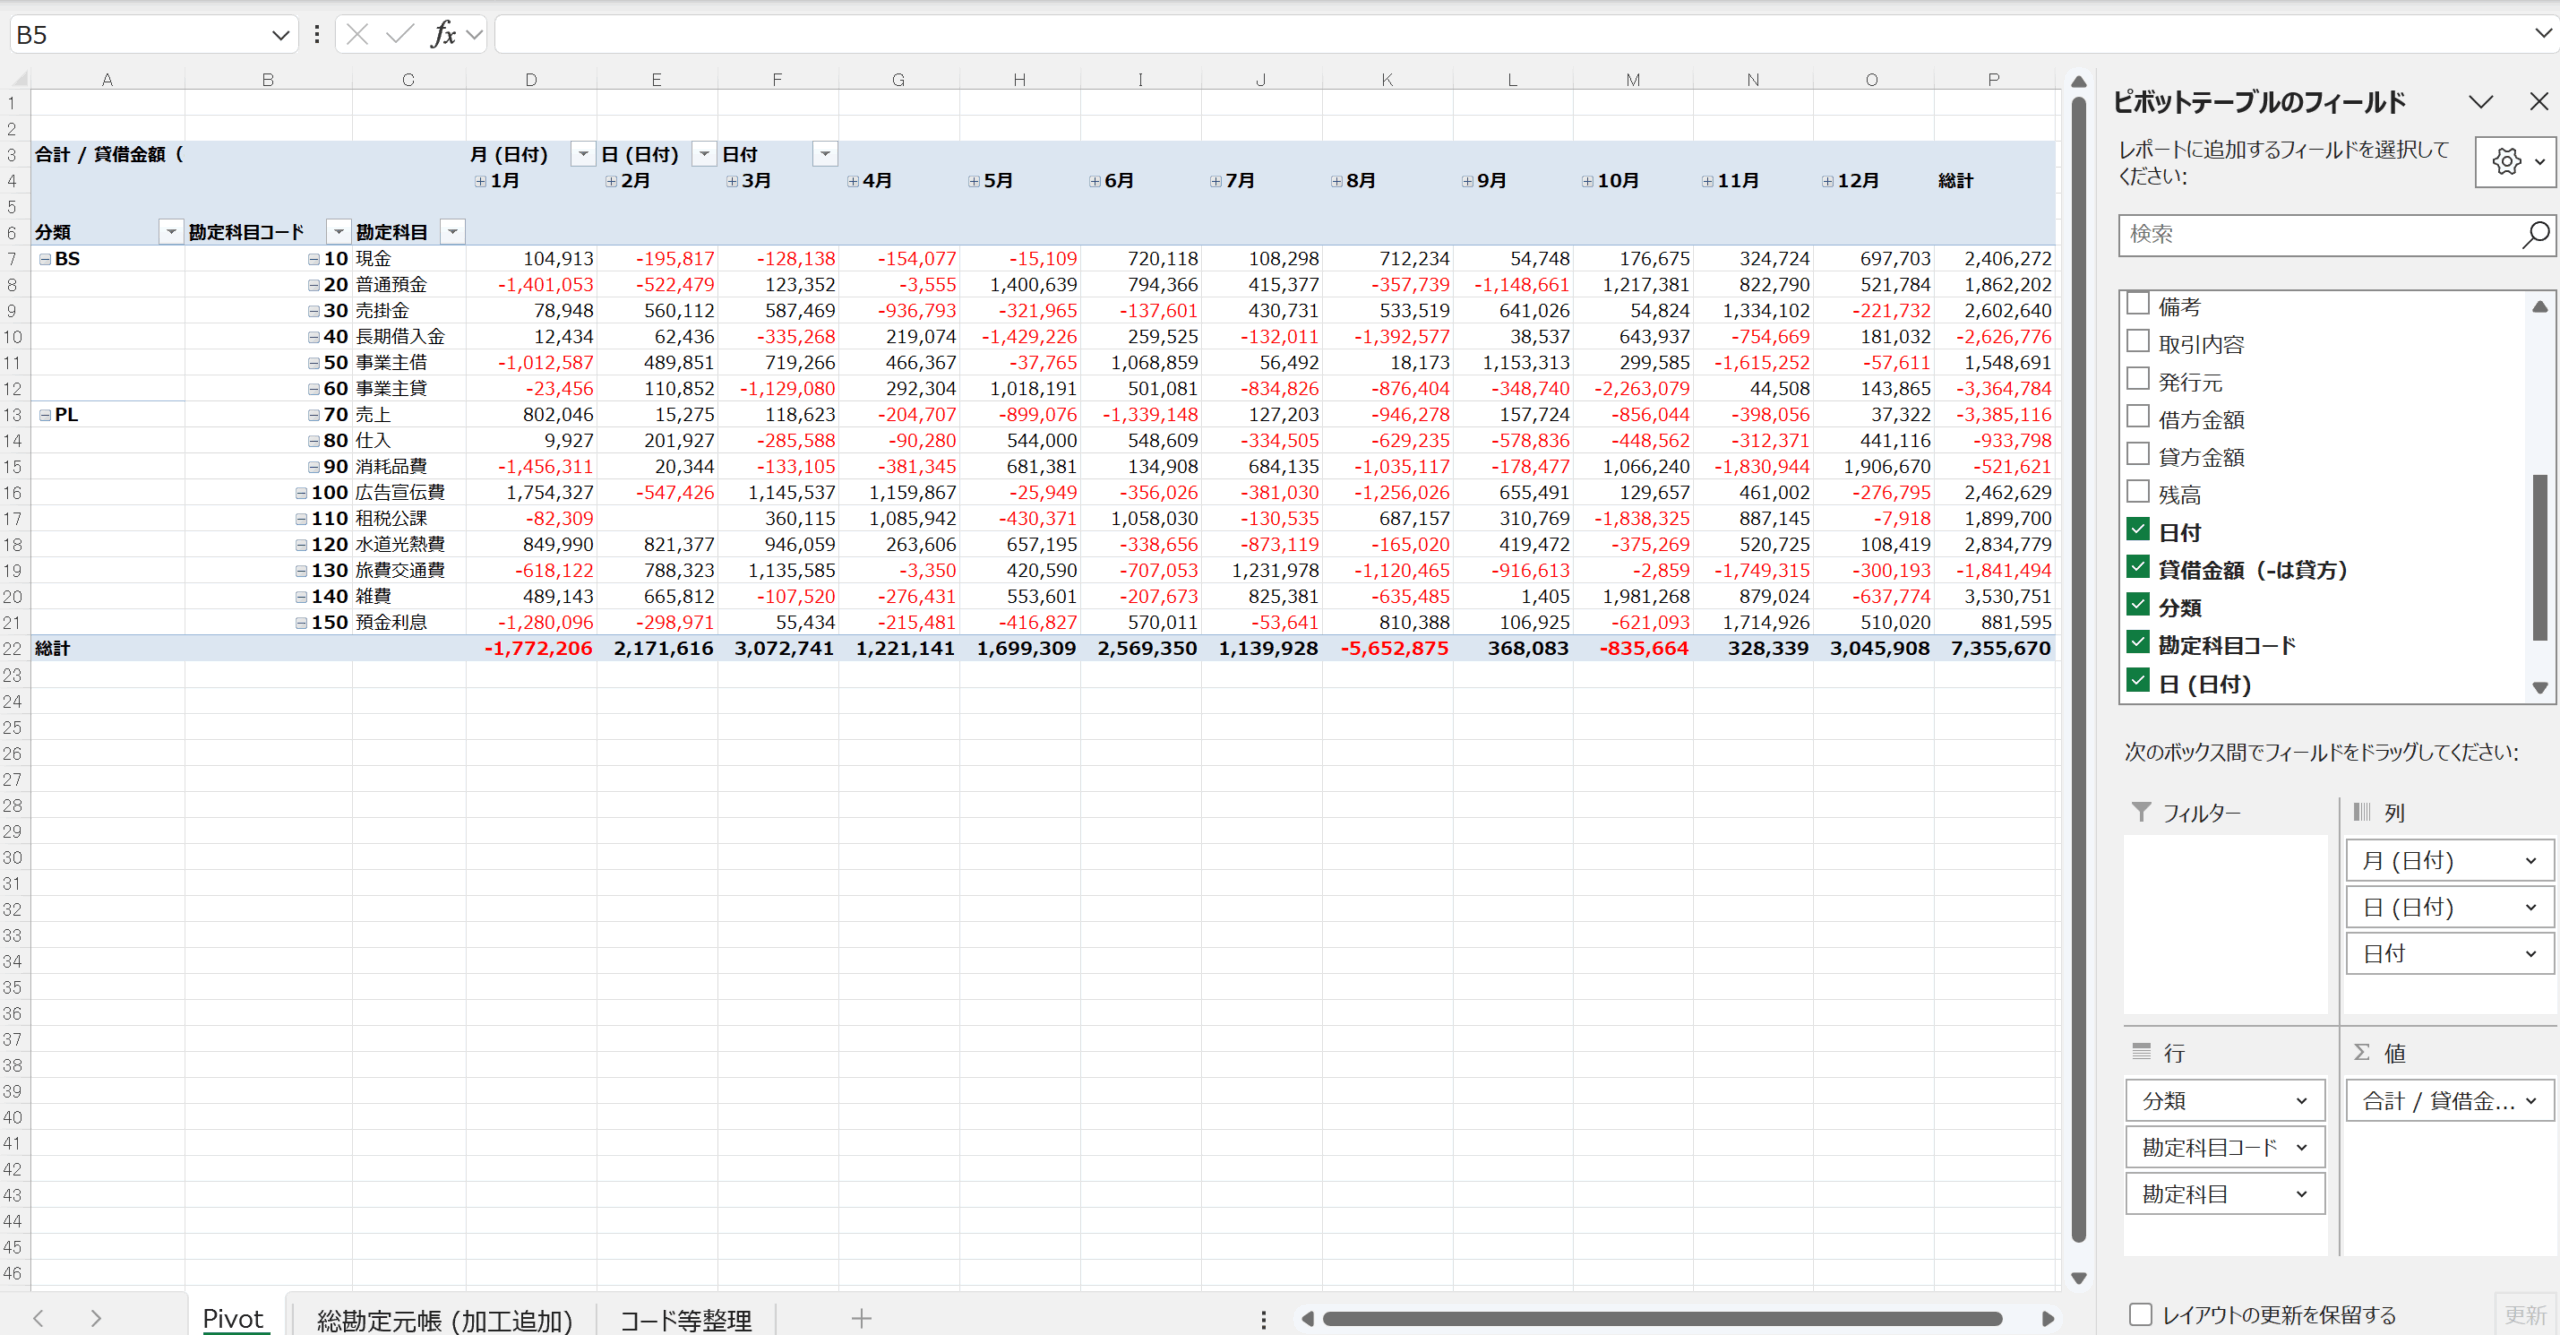Add a new sheet with plus icon
Screen dimensions: 2560x1335
click(861, 1319)
